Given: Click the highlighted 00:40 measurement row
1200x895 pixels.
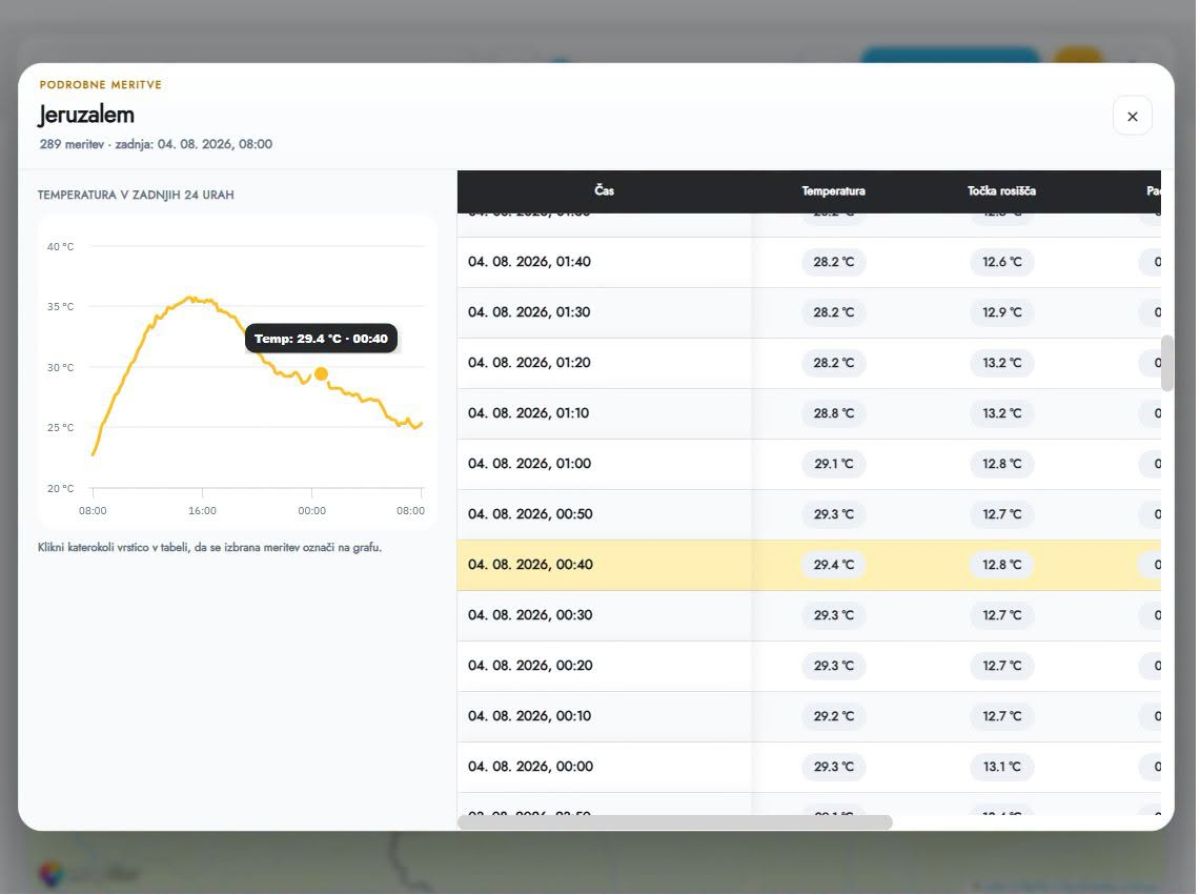Looking at the screenshot, I should click(809, 565).
